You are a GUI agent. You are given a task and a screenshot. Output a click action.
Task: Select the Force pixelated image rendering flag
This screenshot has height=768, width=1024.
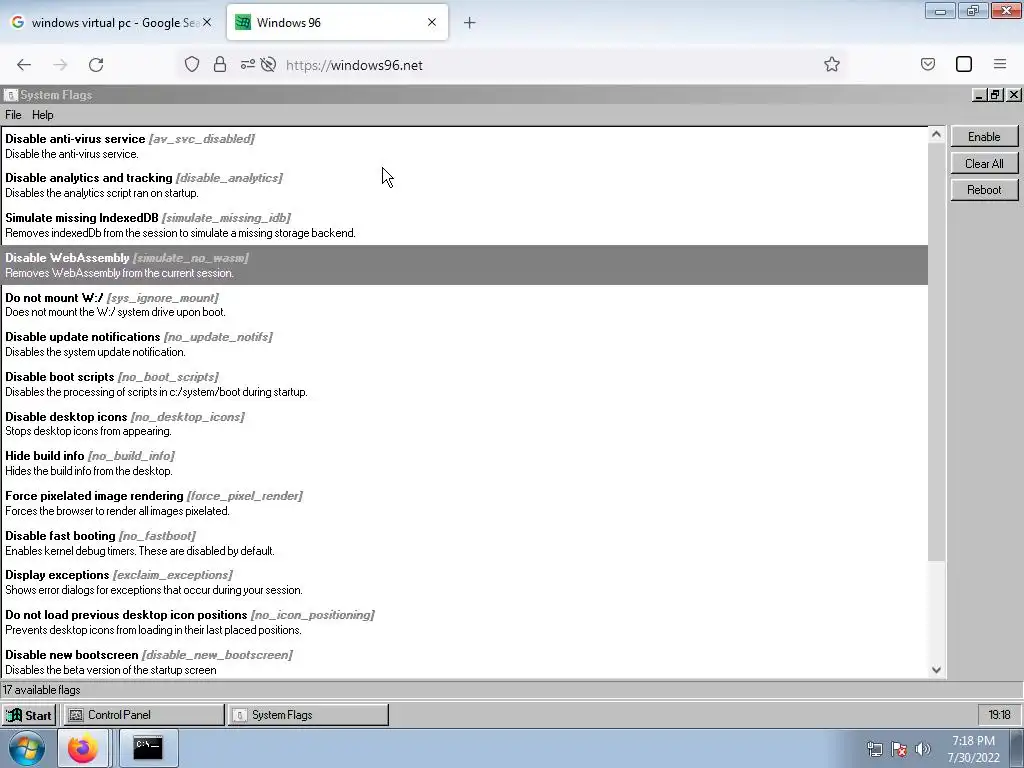464,503
